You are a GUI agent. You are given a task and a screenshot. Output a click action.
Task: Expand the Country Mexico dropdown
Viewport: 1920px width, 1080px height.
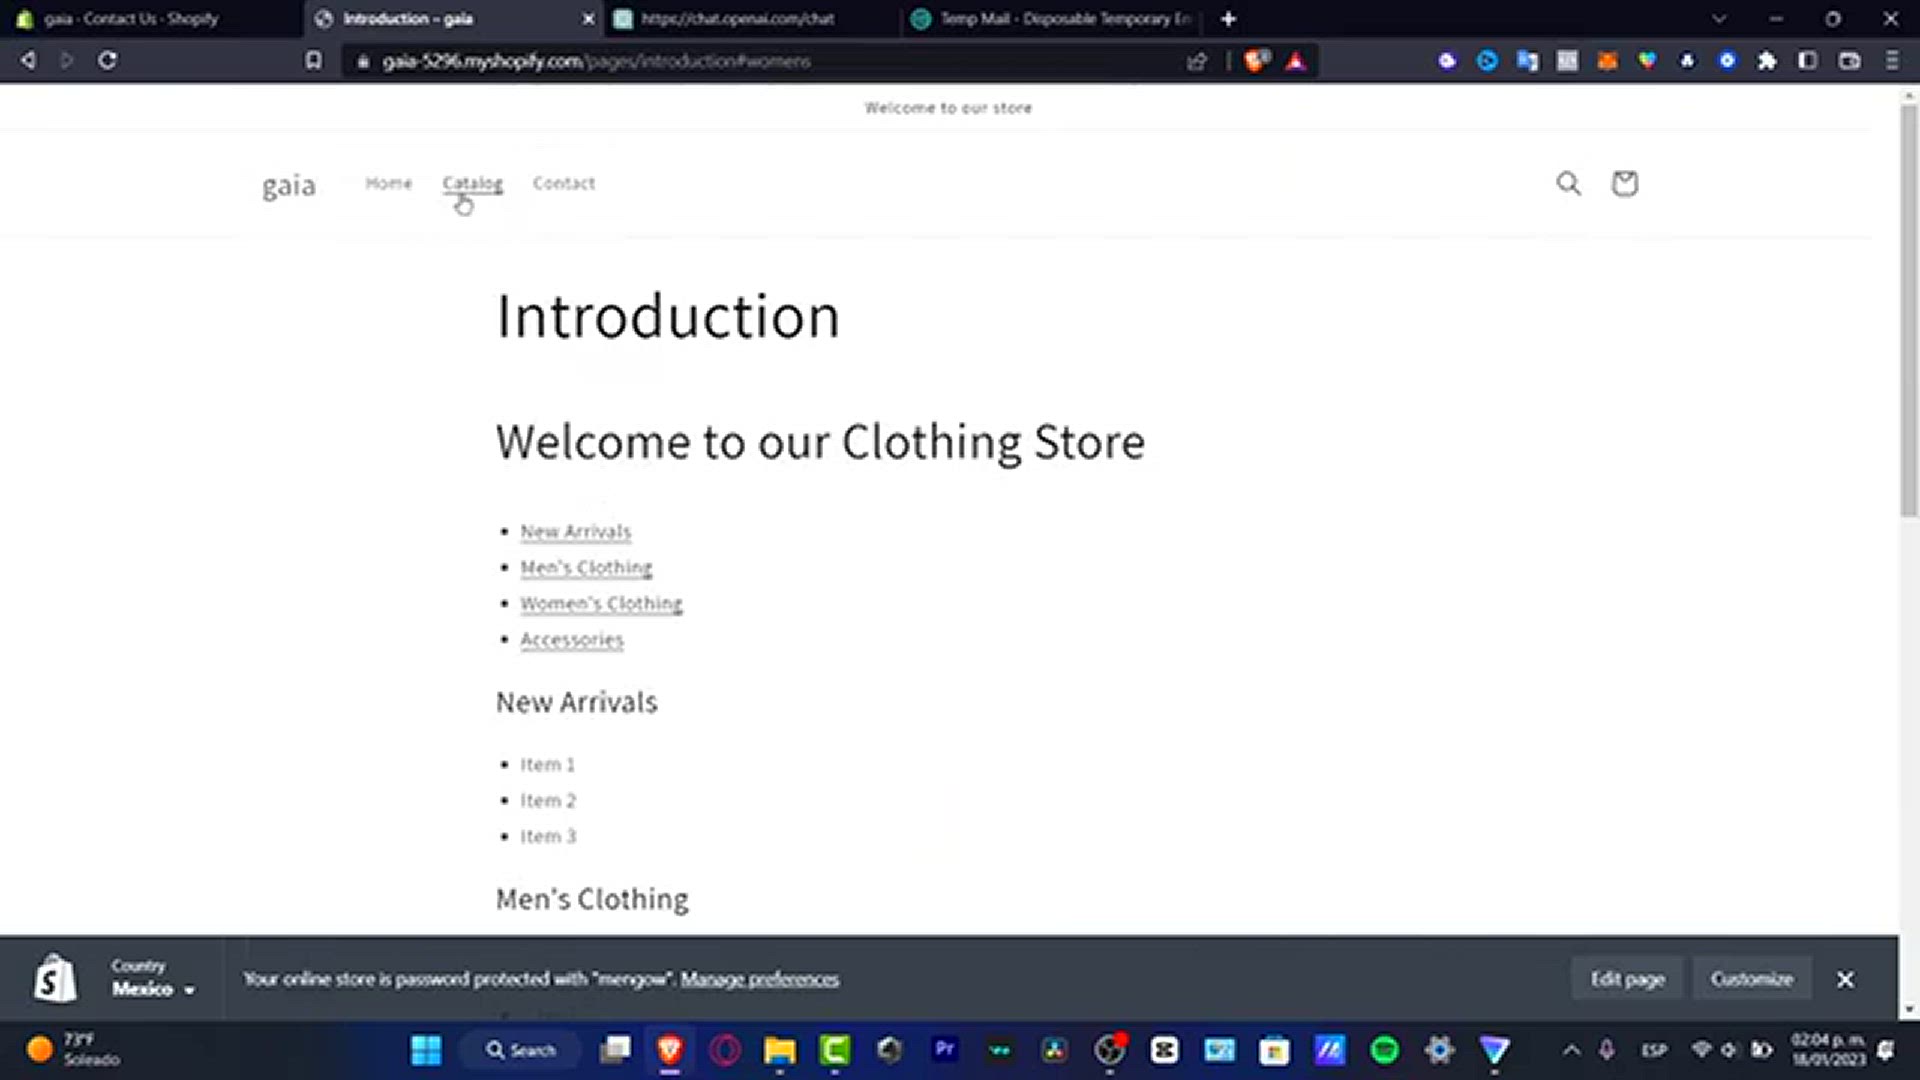tap(152, 988)
